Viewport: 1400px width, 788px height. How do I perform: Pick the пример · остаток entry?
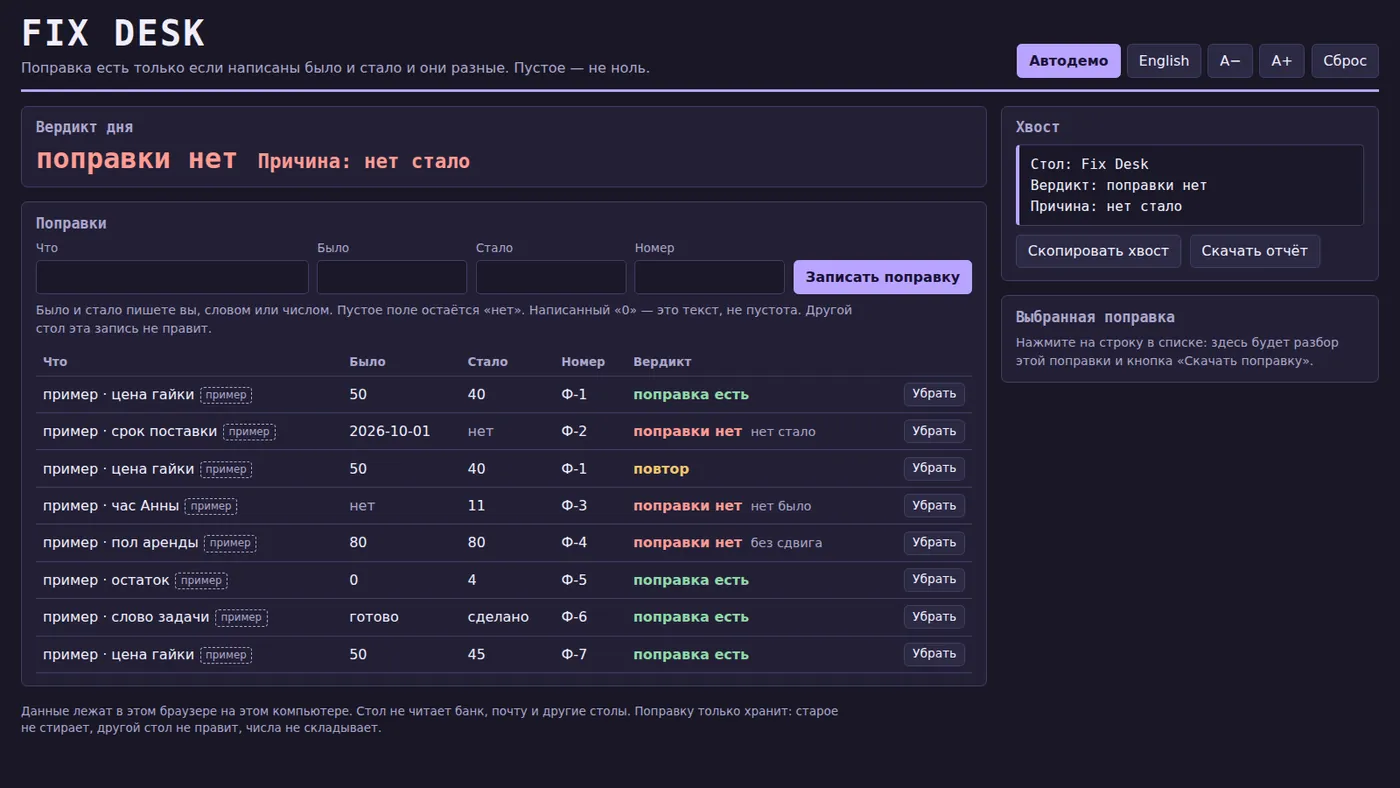pos(106,580)
